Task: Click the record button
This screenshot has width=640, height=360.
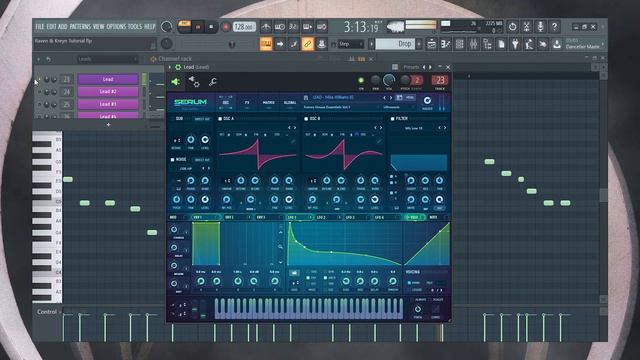Action: 225,27
